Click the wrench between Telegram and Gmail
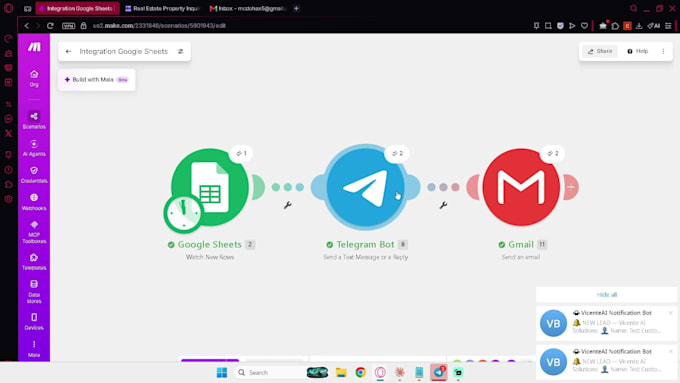This screenshot has height=383, width=680. coord(443,205)
